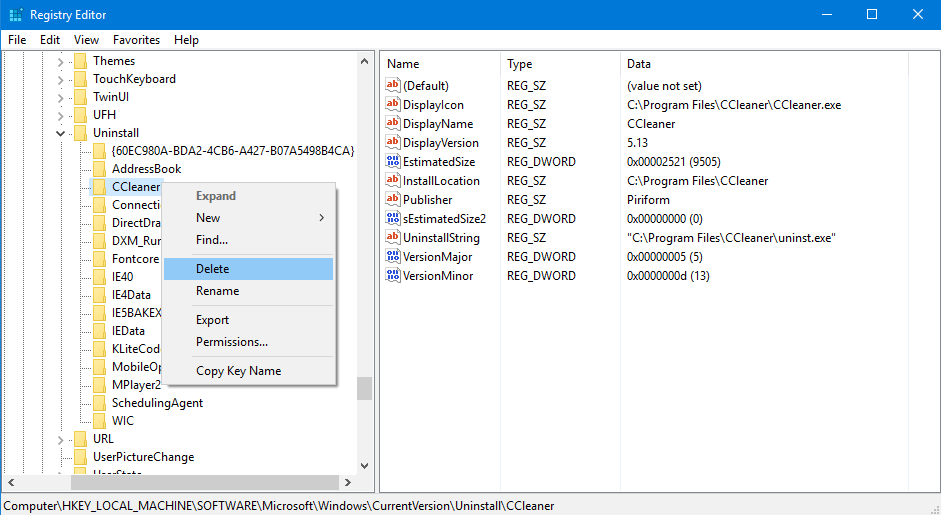Click the TwinUI folder icon
Viewport: 941px width, 515px height.
point(80,97)
